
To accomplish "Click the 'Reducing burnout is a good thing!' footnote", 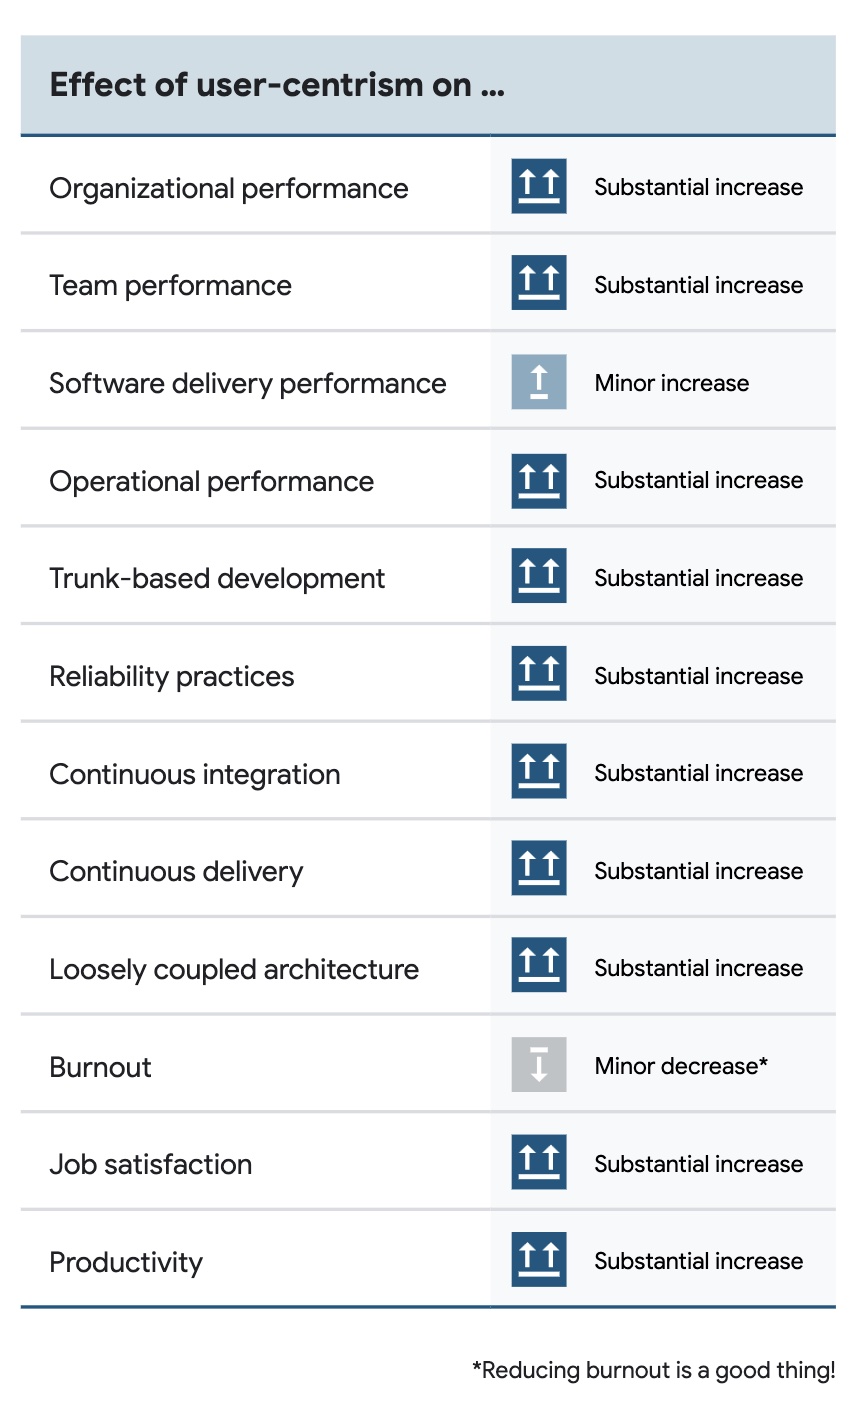I will pyautogui.click(x=654, y=1370).
